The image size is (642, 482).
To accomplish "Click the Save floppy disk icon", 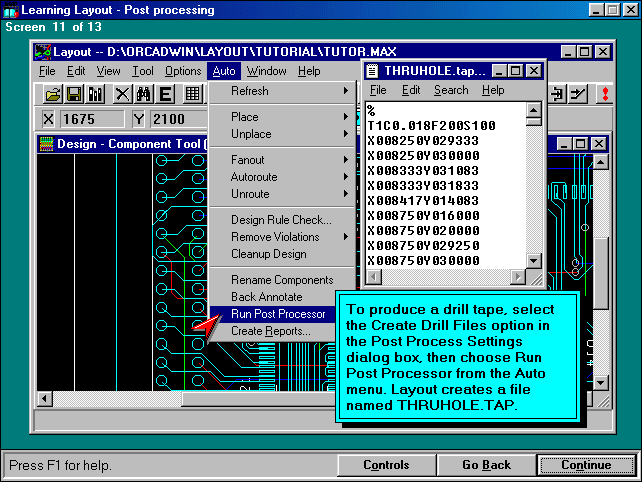I will click(x=74, y=94).
